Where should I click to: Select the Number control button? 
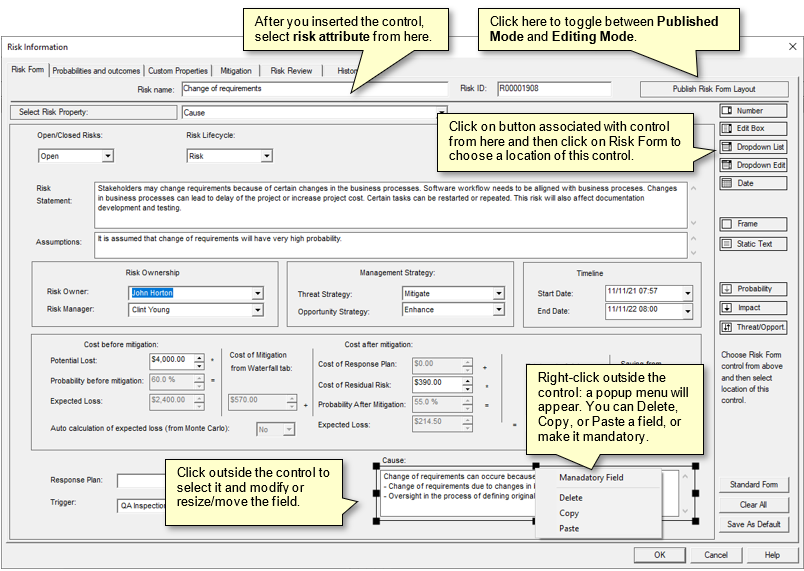(753, 111)
